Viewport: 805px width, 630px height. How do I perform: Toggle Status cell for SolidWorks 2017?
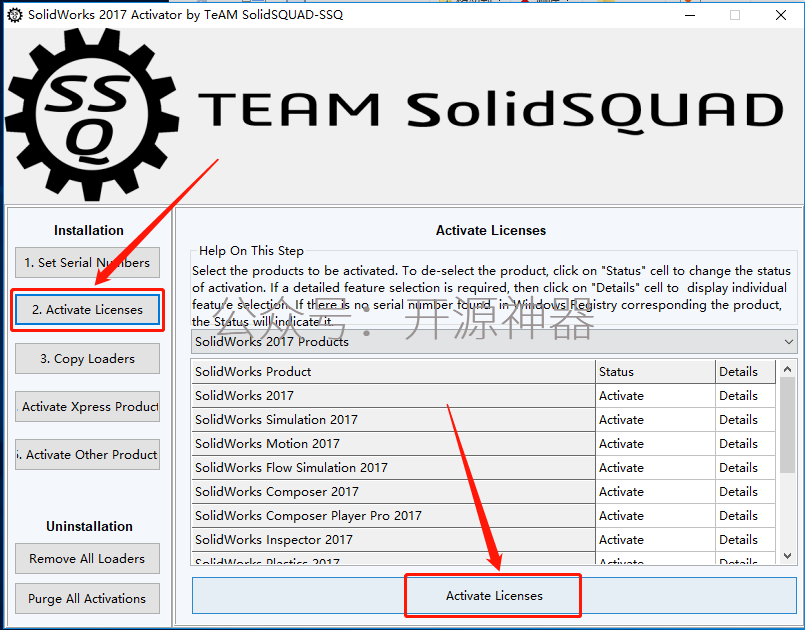coord(655,396)
